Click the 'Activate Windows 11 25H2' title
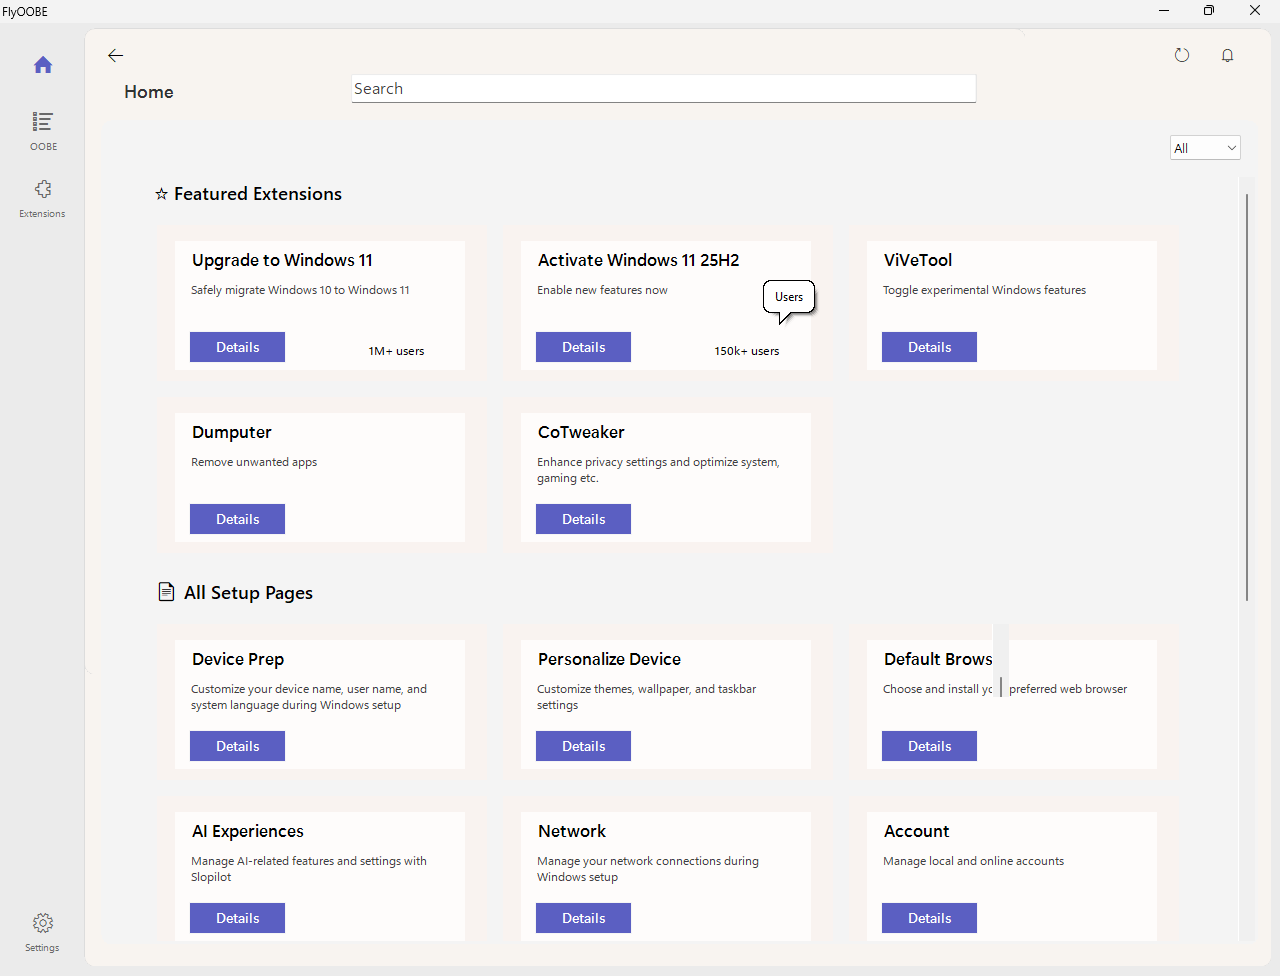 (x=639, y=260)
